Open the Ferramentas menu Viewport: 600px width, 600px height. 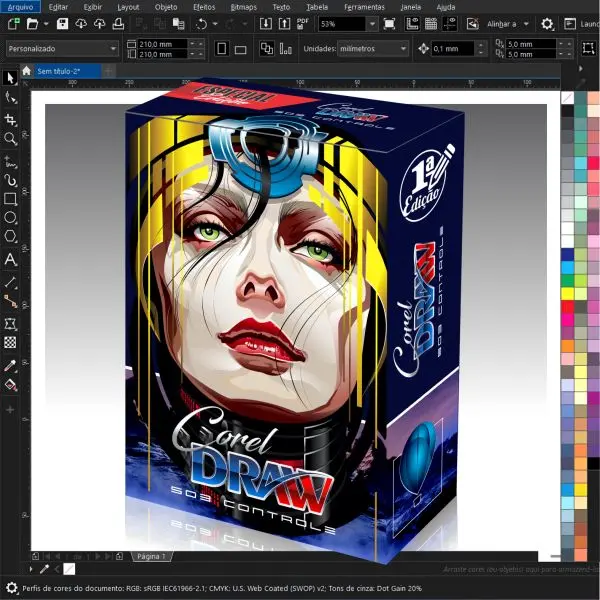[363, 6]
